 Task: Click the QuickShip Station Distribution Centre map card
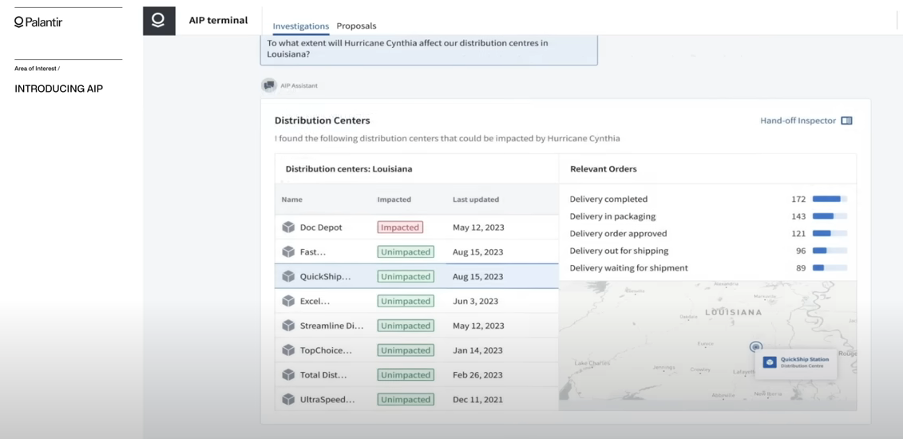[x=796, y=363]
